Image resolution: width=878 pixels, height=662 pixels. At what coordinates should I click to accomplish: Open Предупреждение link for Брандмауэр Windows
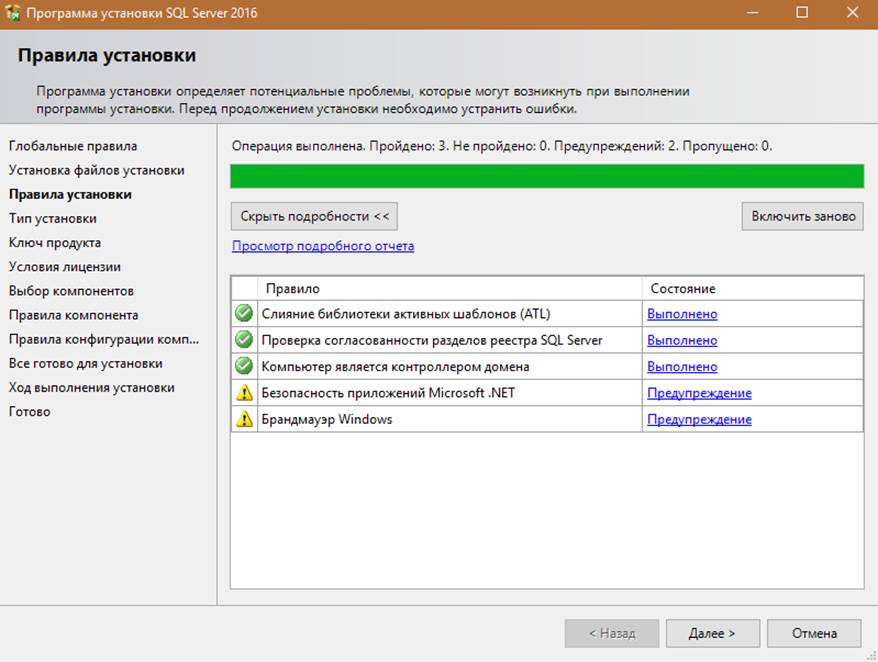point(699,419)
